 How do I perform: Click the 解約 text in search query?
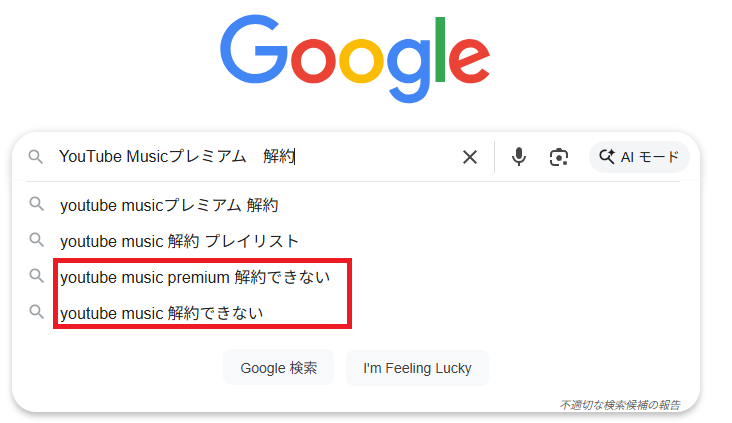coord(278,157)
